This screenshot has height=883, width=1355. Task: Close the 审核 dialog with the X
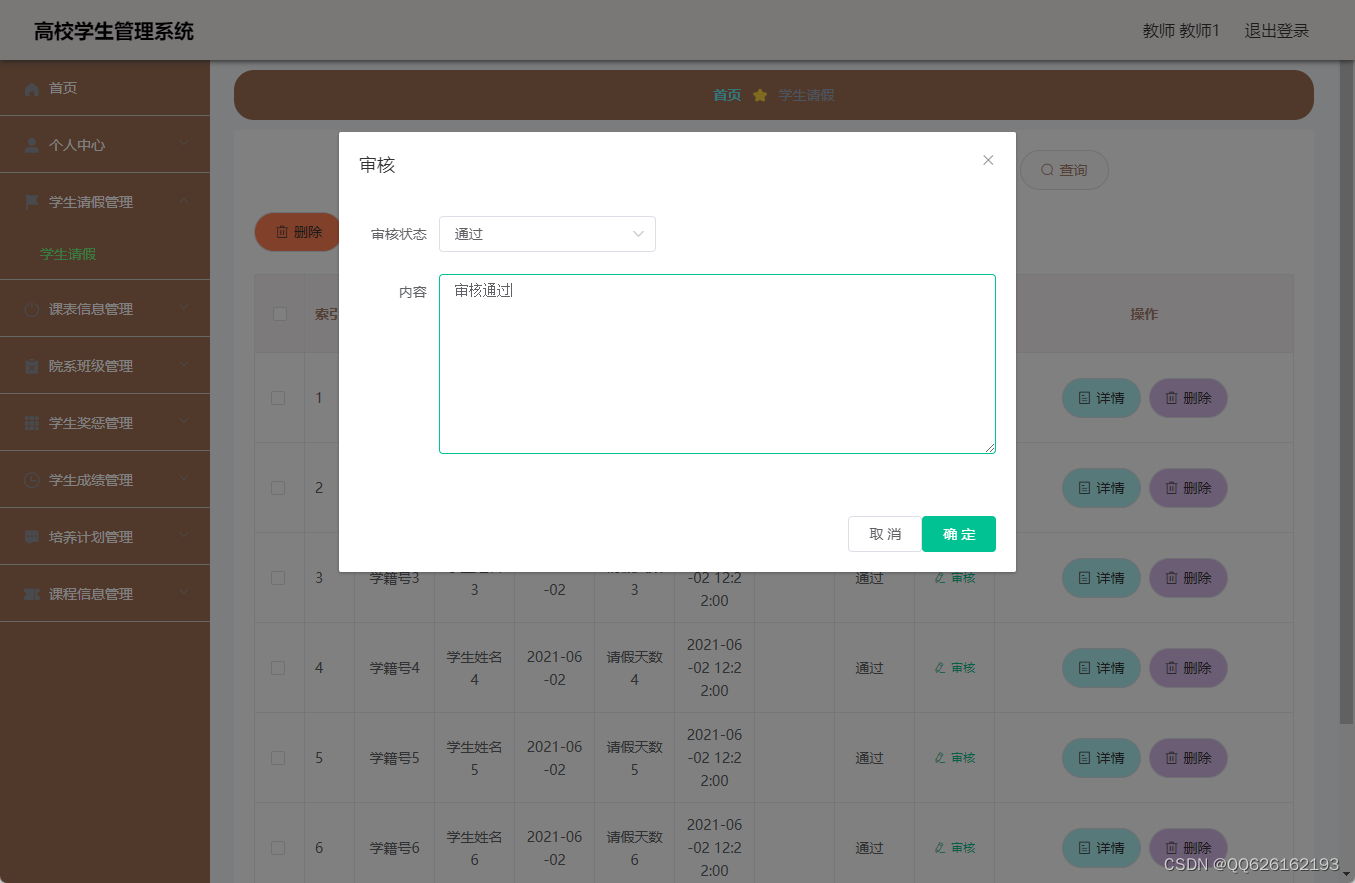[988, 160]
